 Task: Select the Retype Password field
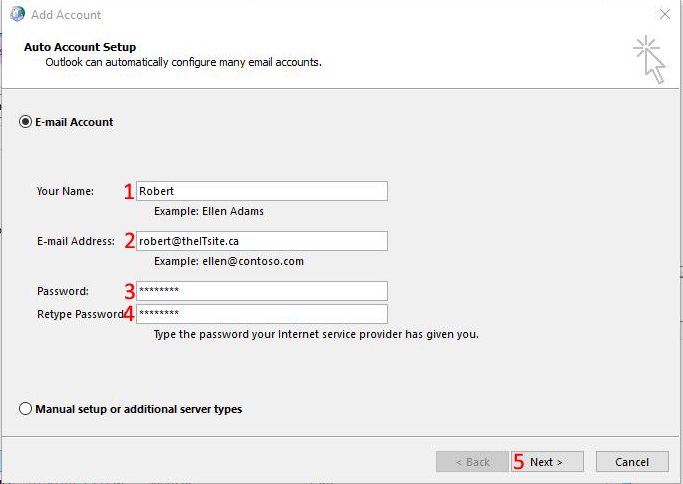pyautogui.click(x=261, y=314)
